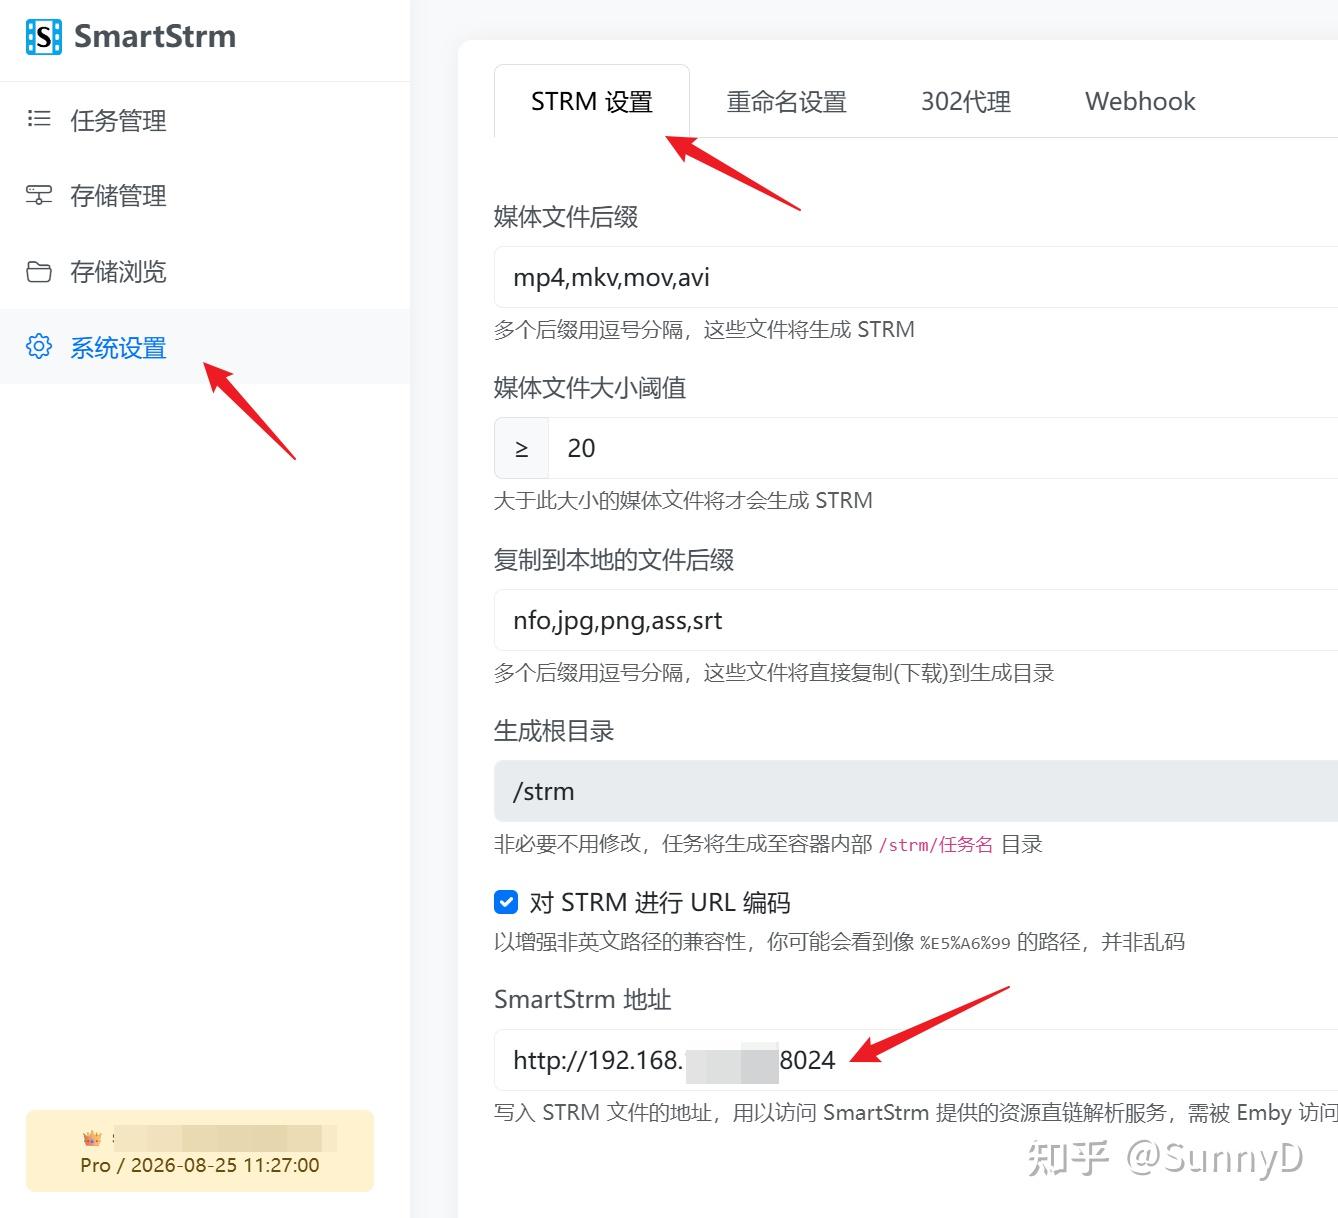
Task: Click the ≥ symbol beside the size threshold
Action: point(521,448)
